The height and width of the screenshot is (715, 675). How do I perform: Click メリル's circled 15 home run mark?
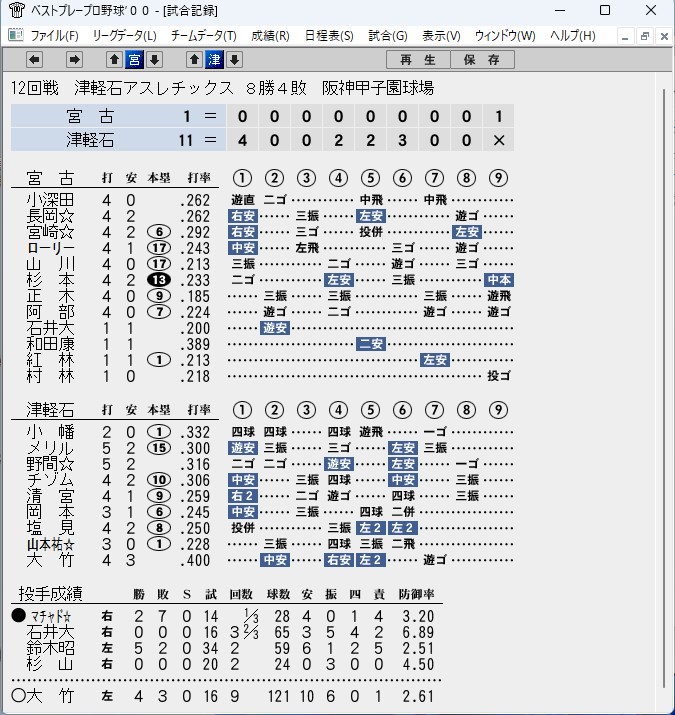(x=159, y=448)
